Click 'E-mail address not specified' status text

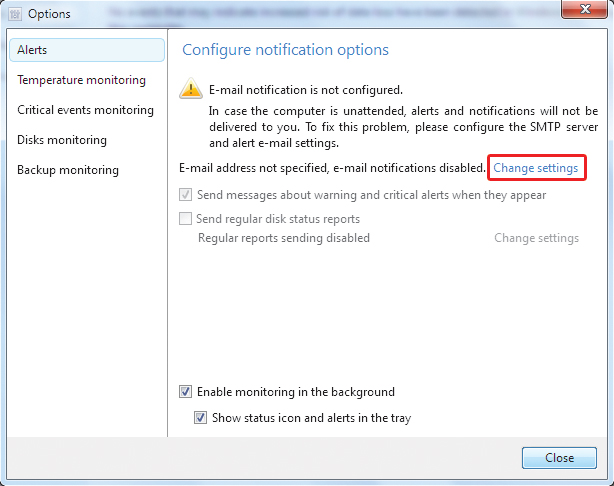point(332,168)
